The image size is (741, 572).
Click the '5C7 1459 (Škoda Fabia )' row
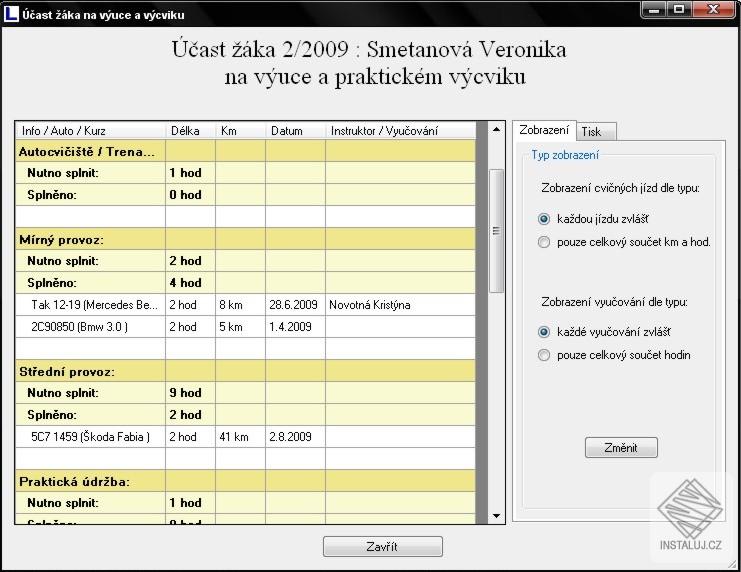(245, 437)
